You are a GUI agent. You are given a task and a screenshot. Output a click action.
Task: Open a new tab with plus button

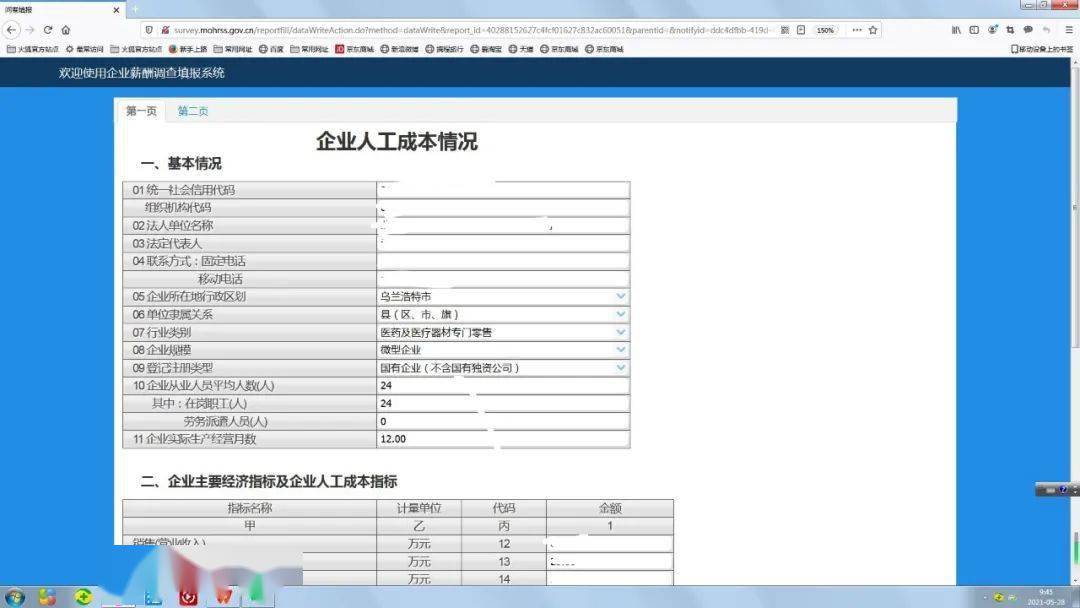(135, 10)
